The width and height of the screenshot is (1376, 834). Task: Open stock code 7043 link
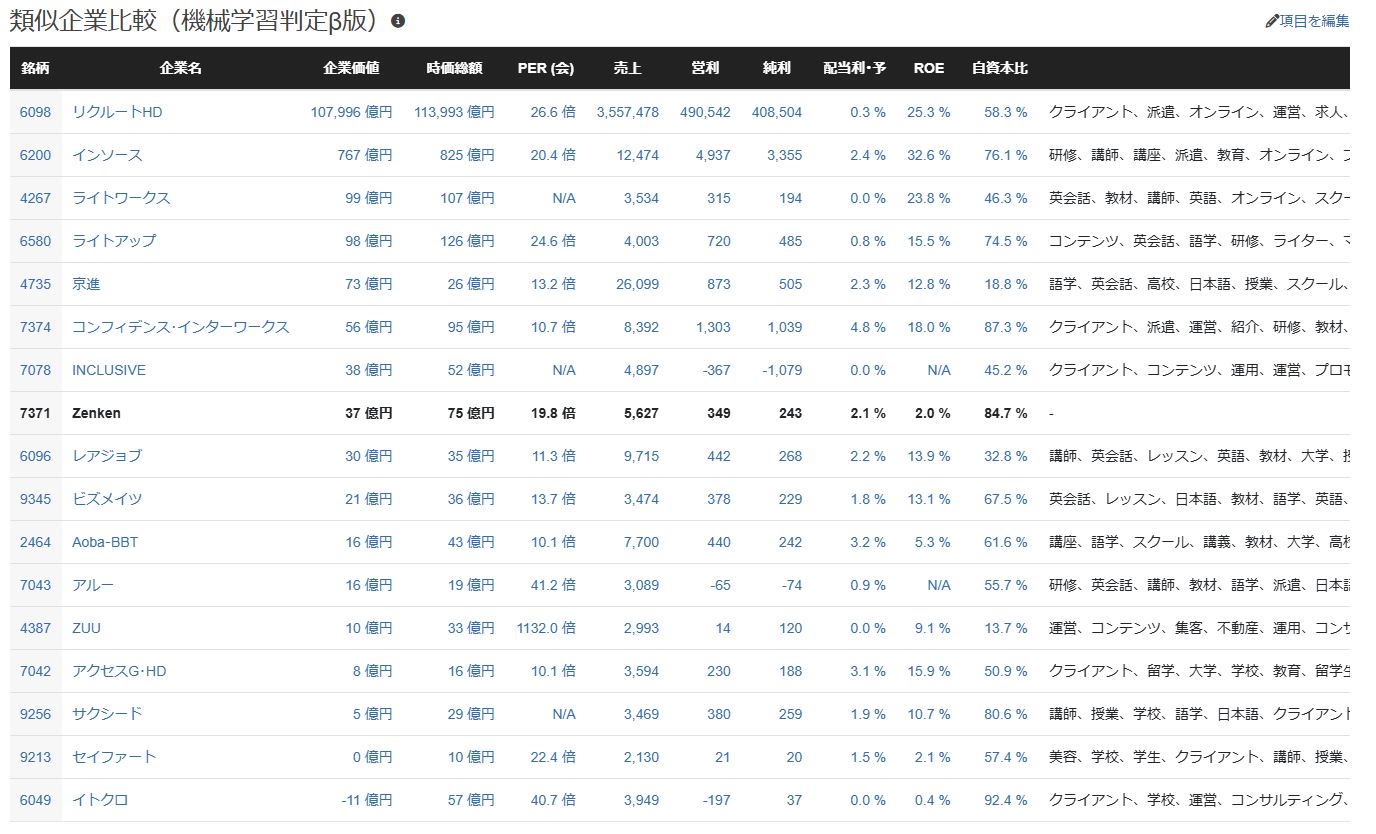(35, 585)
